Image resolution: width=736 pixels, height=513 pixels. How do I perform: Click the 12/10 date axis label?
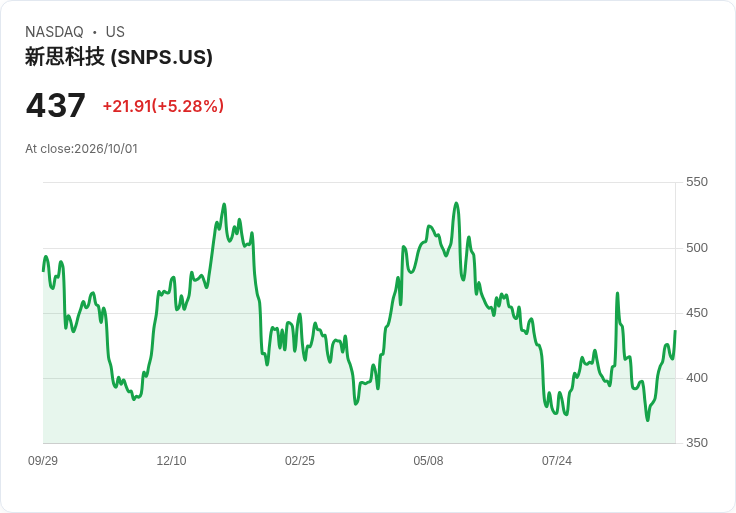171,461
